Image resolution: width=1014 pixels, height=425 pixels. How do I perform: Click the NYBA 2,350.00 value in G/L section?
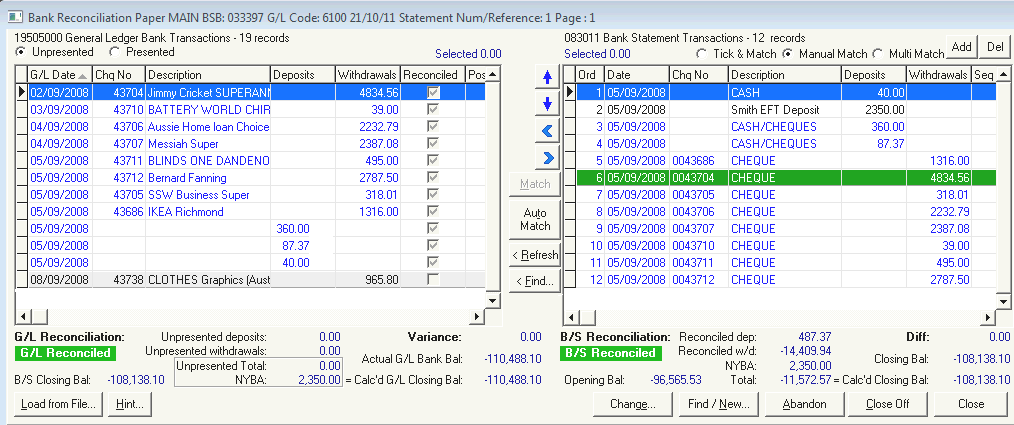pyautogui.click(x=318, y=380)
